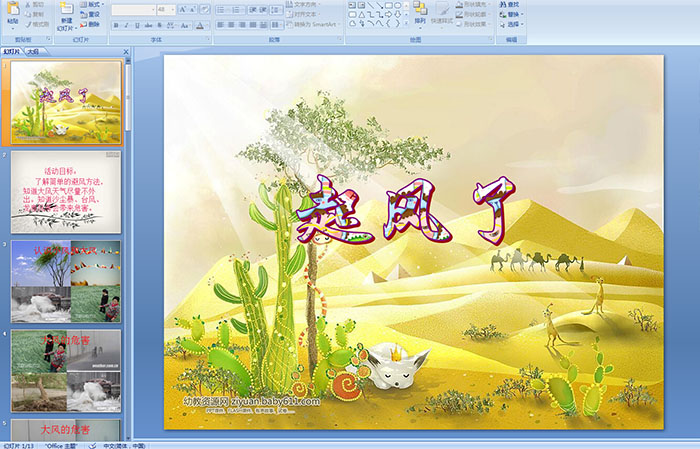700x449 pixels.
Task: Click the Copy icon in the clipboard group
Action: click(x=29, y=14)
